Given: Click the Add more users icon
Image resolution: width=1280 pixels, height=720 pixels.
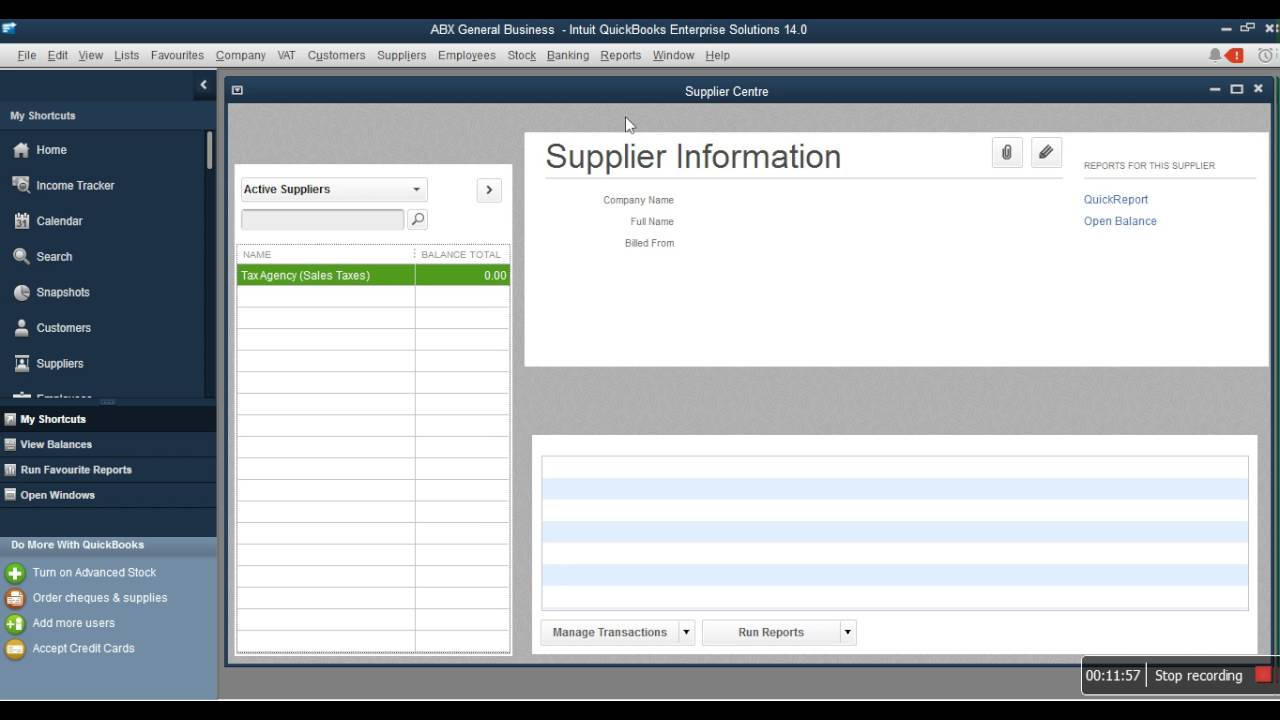Looking at the screenshot, I should tap(15, 624).
